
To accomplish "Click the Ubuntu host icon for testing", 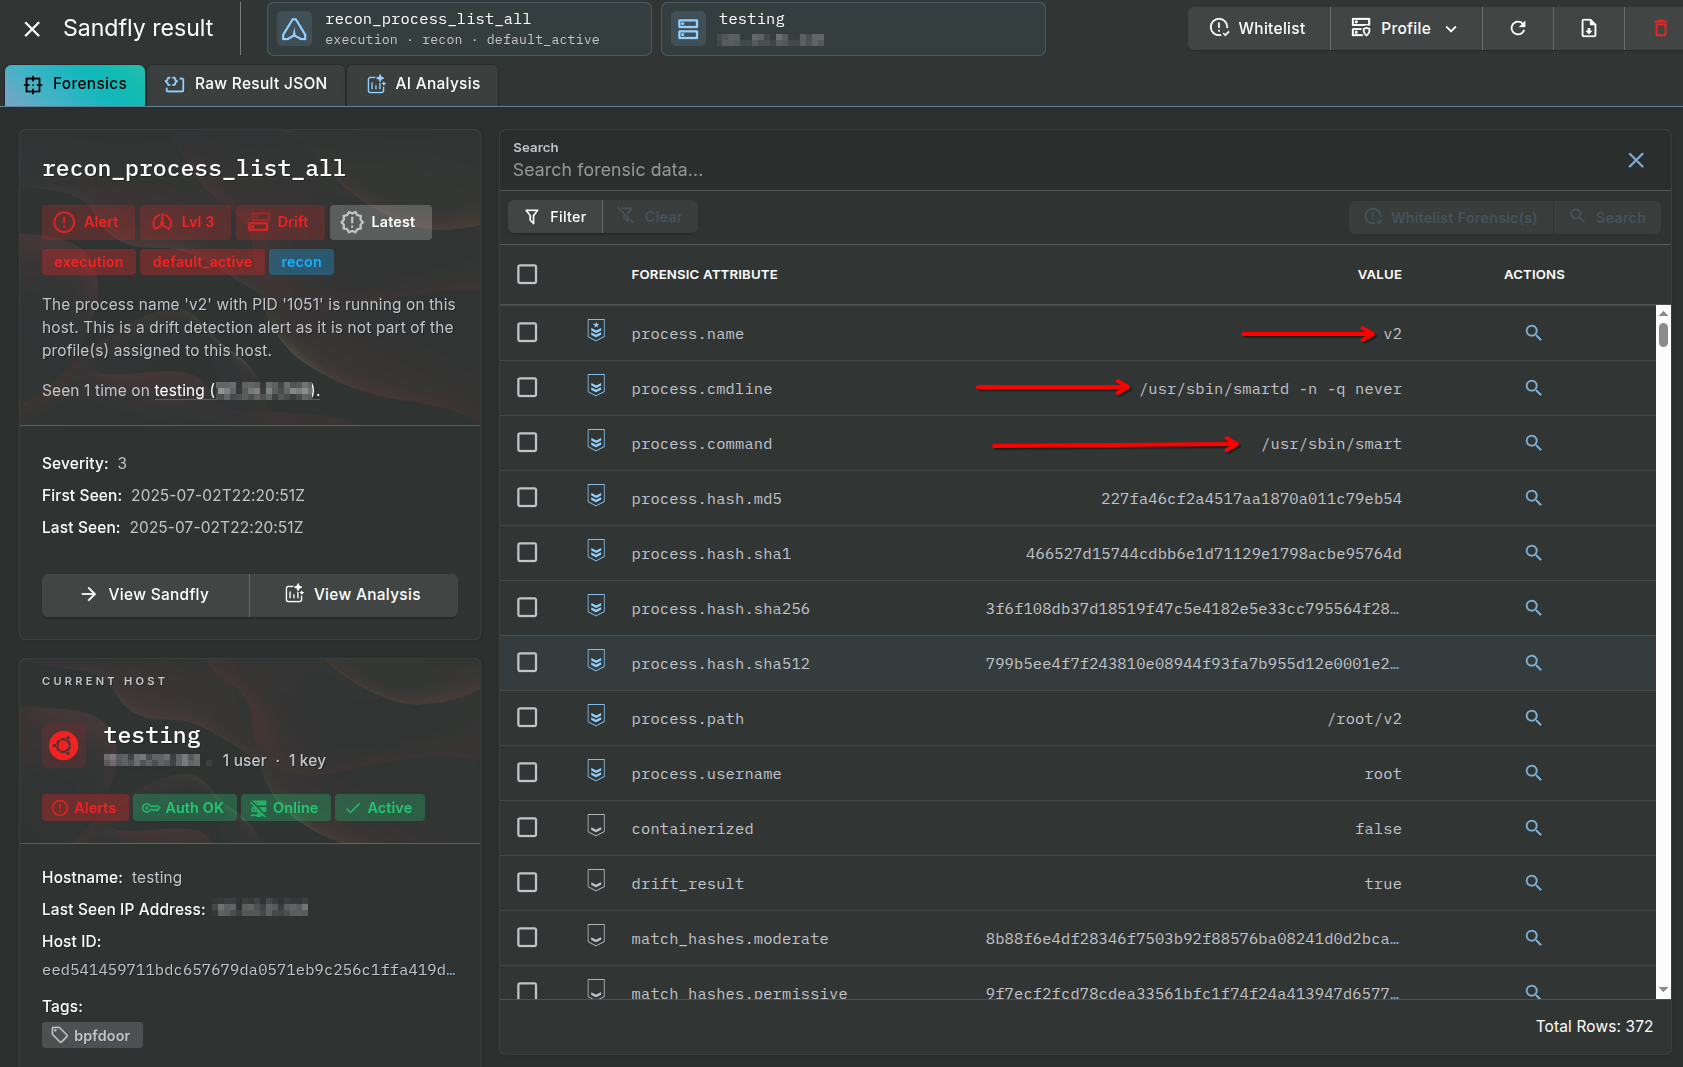I will [64, 745].
